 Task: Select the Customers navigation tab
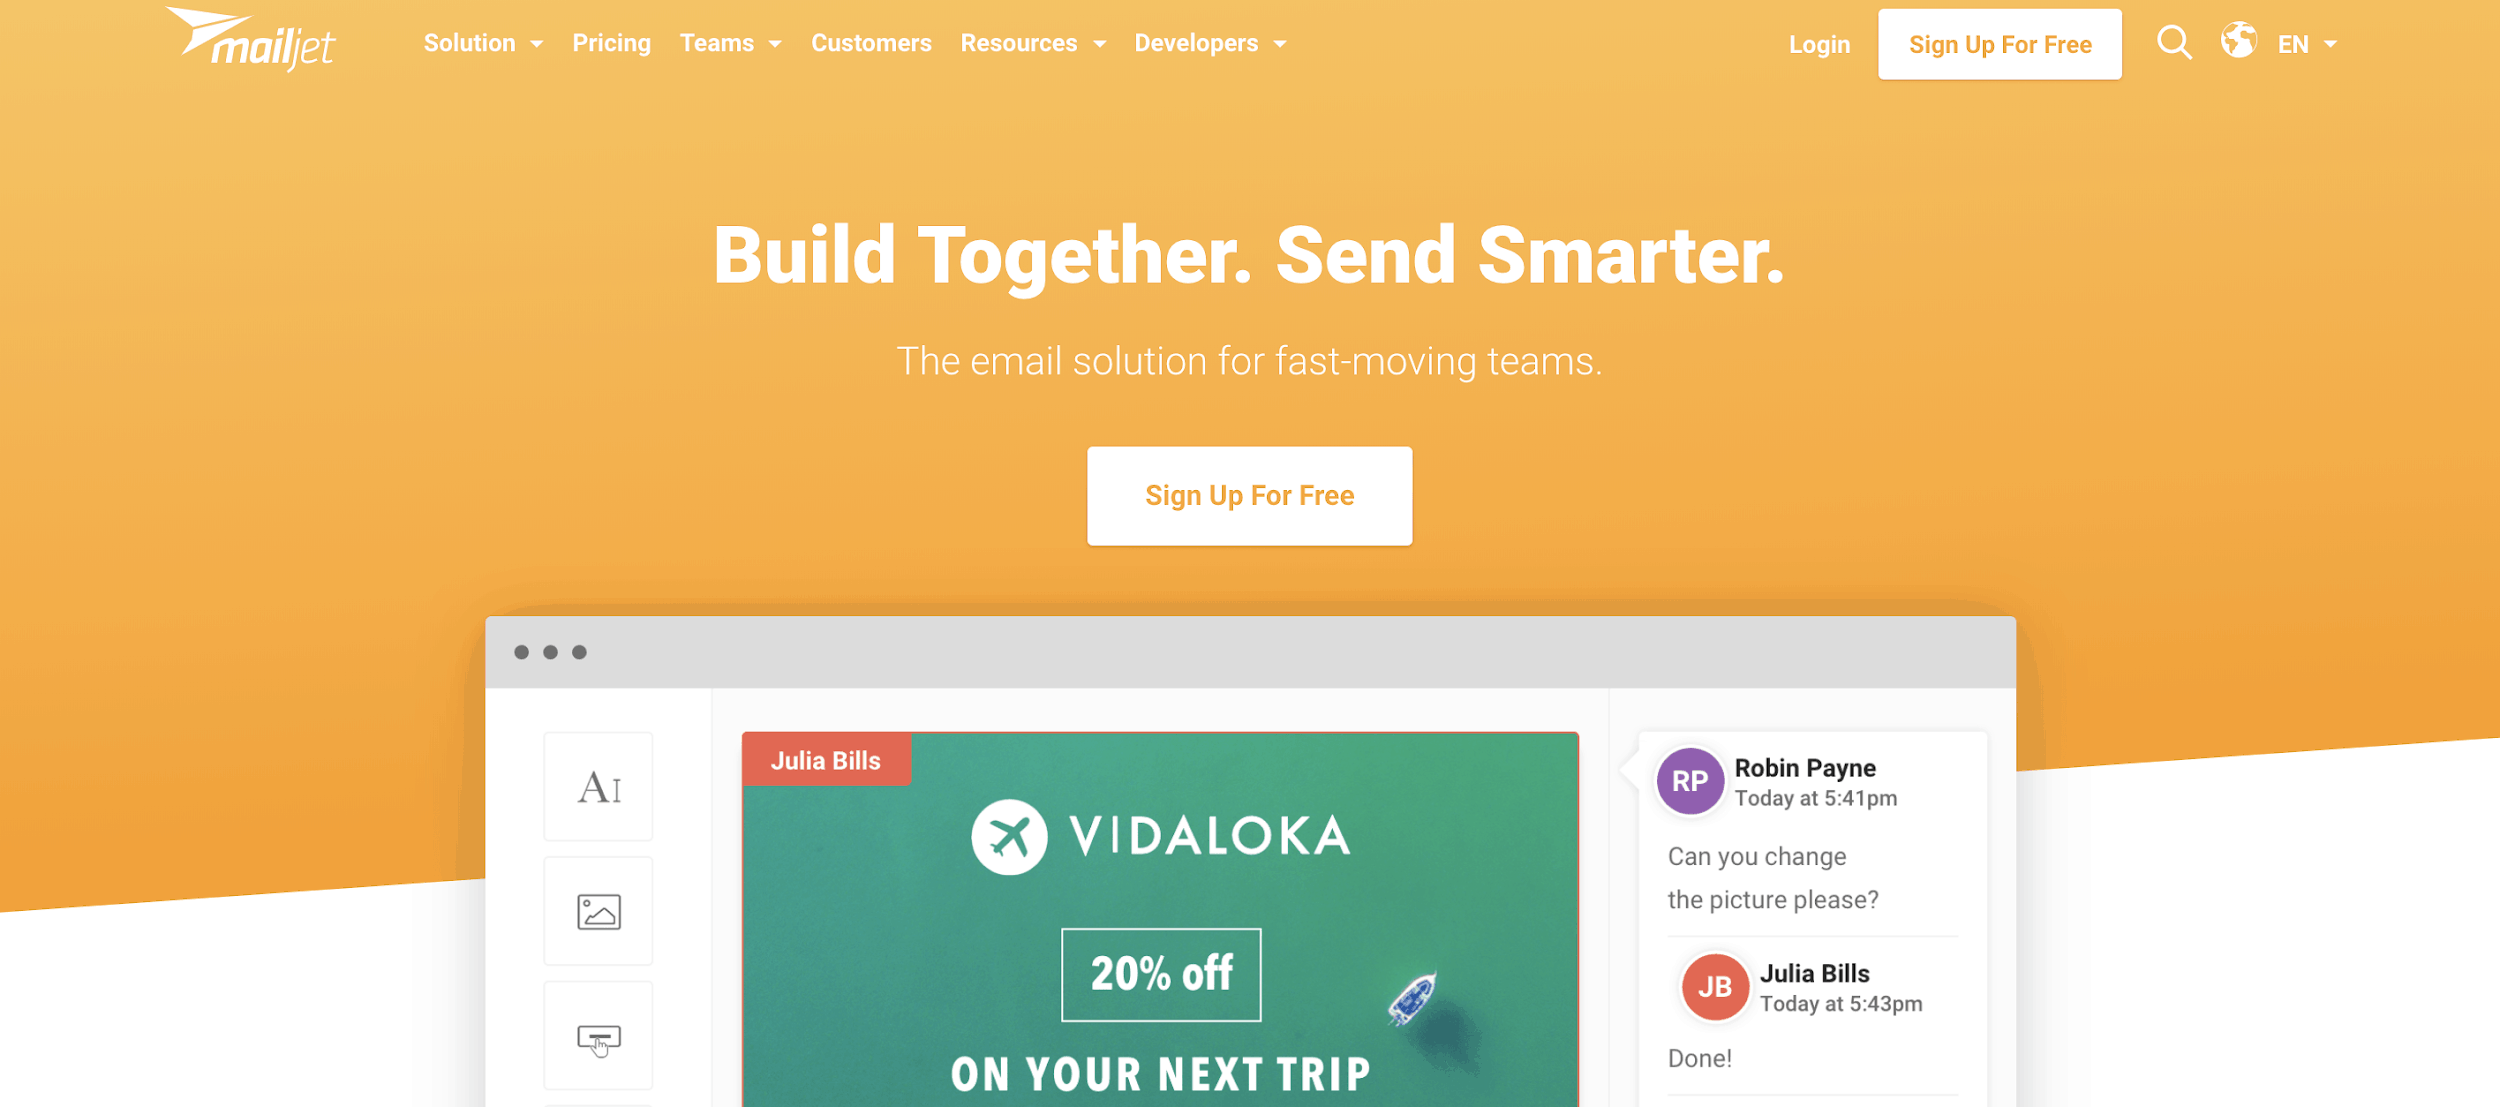coord(872,43)
